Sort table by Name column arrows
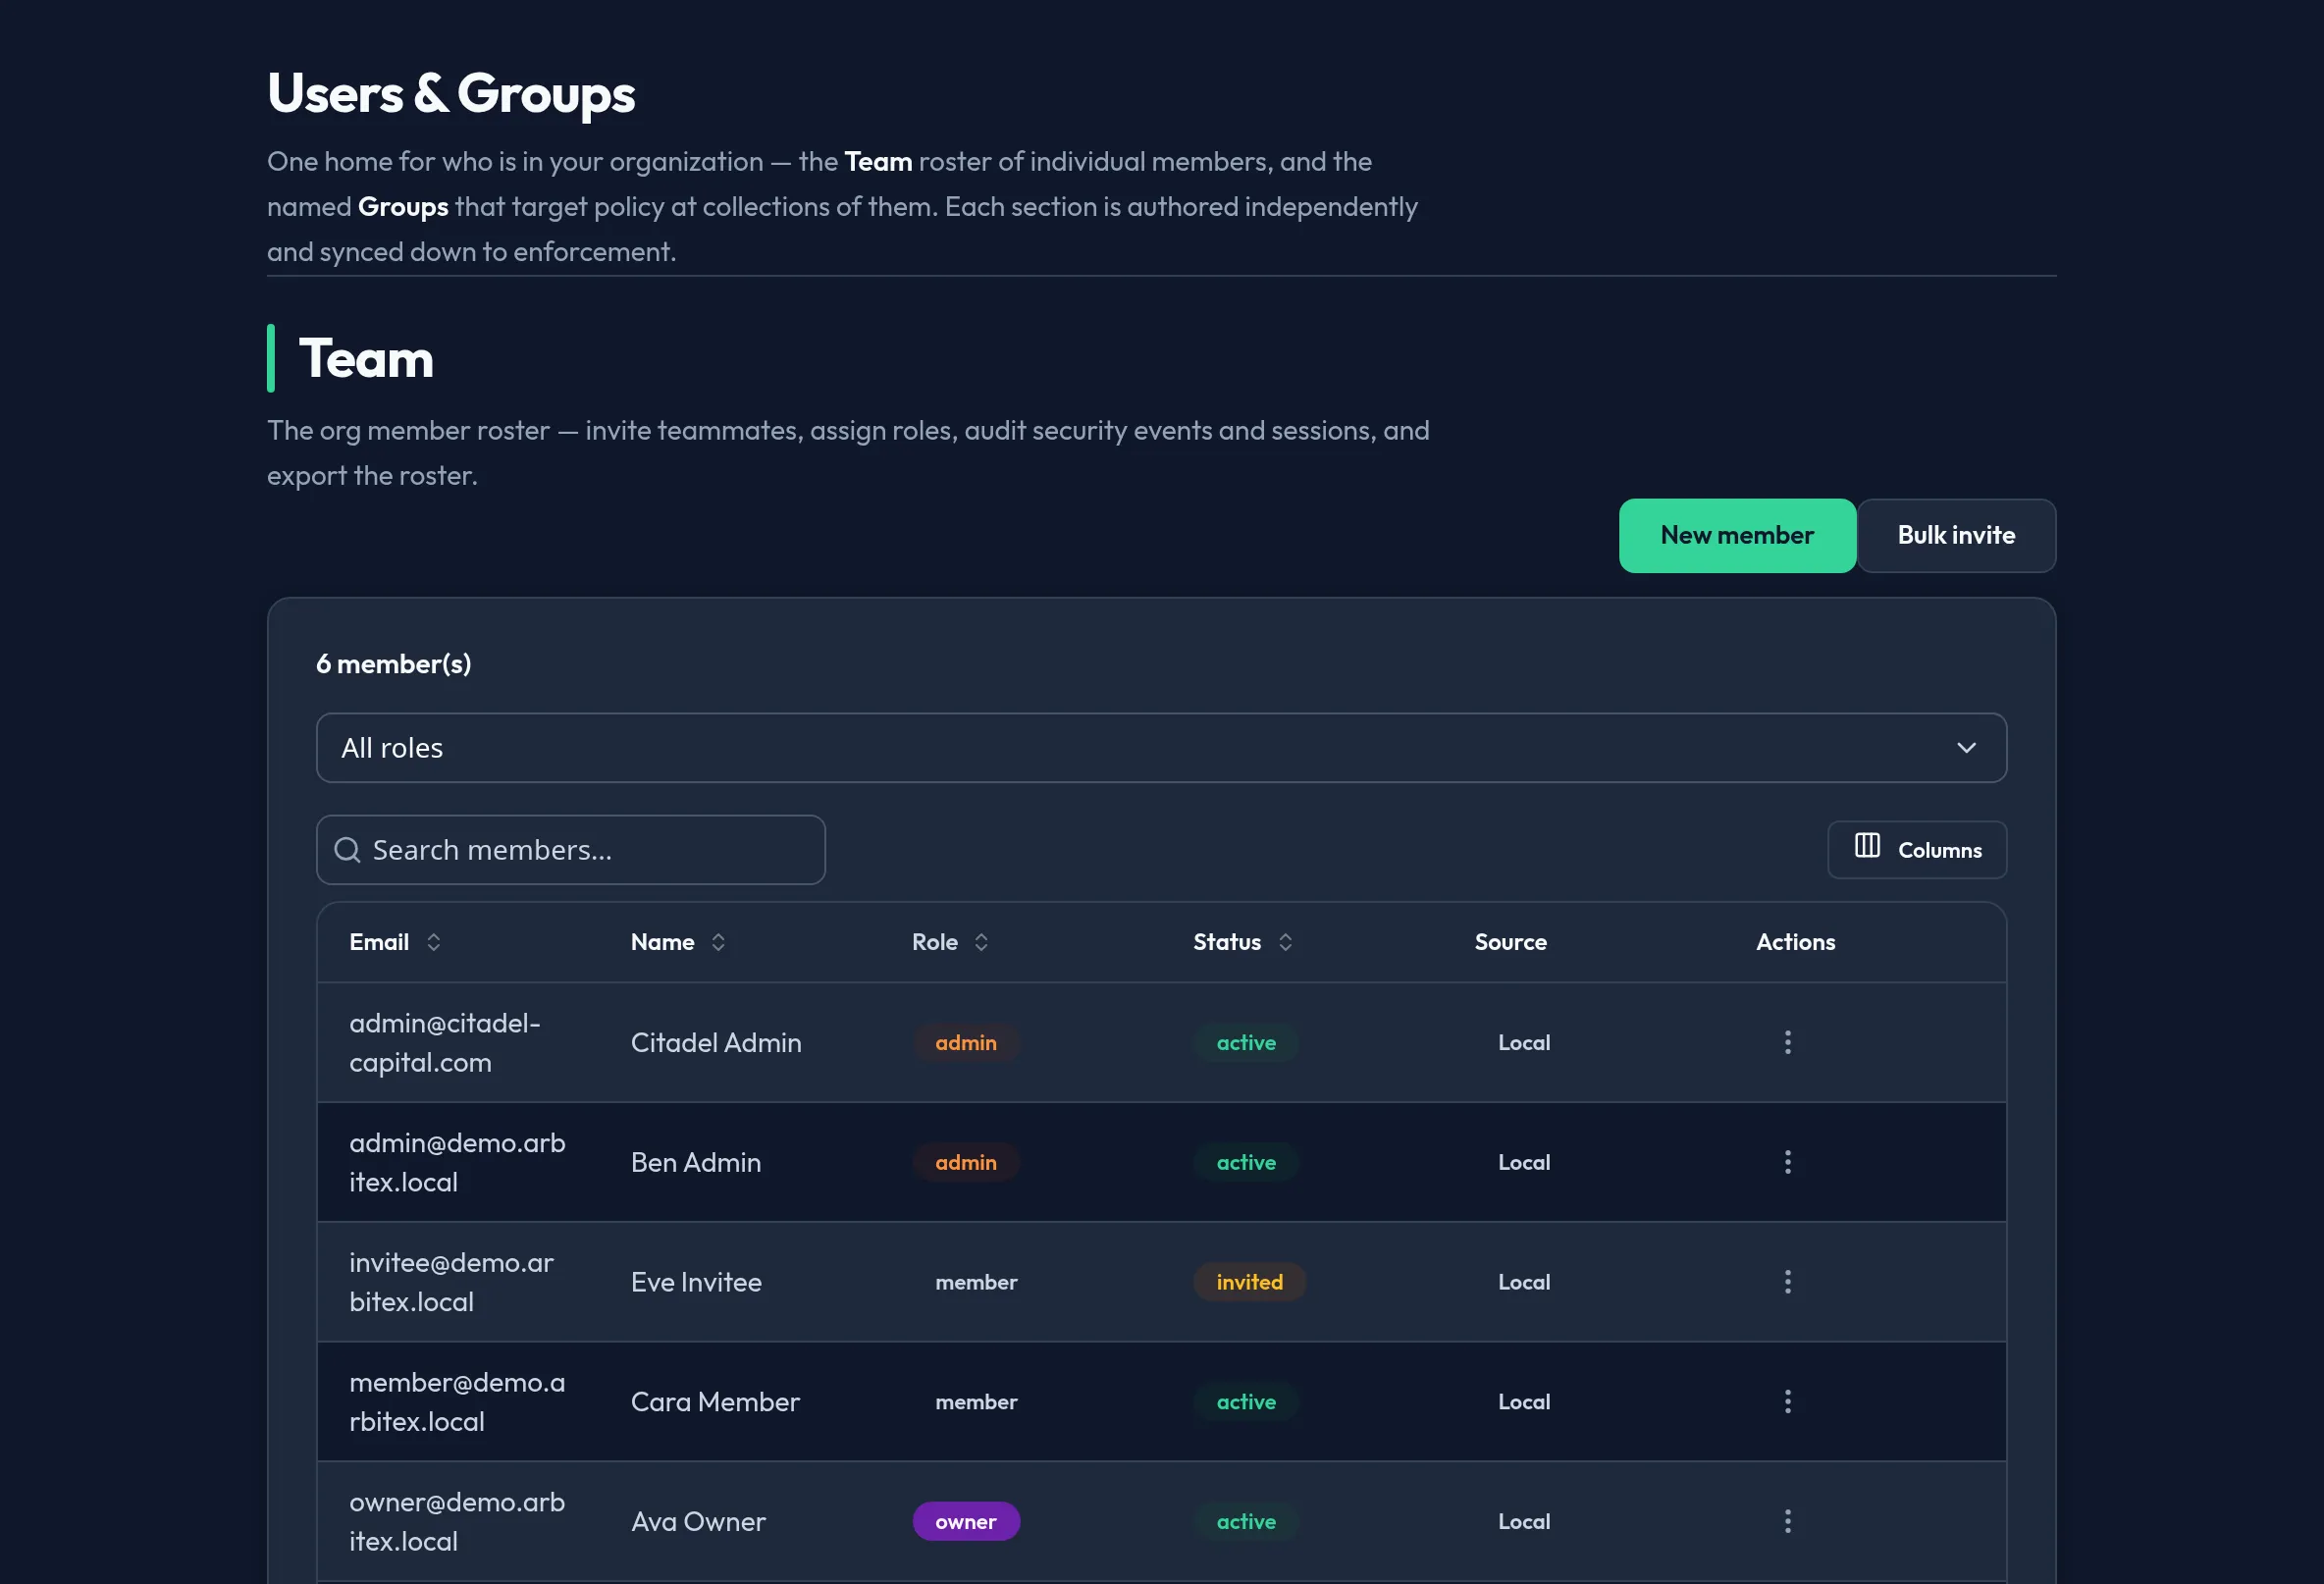The height and width of the screenshot is (1584, 2324). [x=718, y=942]
